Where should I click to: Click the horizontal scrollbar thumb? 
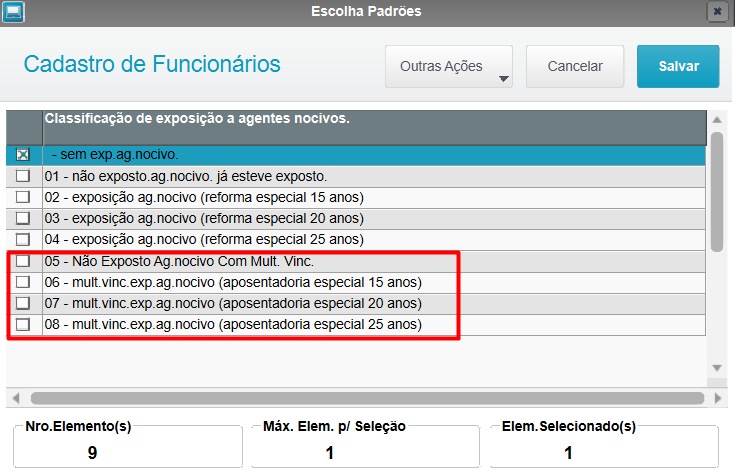click(x=368, y=398)
